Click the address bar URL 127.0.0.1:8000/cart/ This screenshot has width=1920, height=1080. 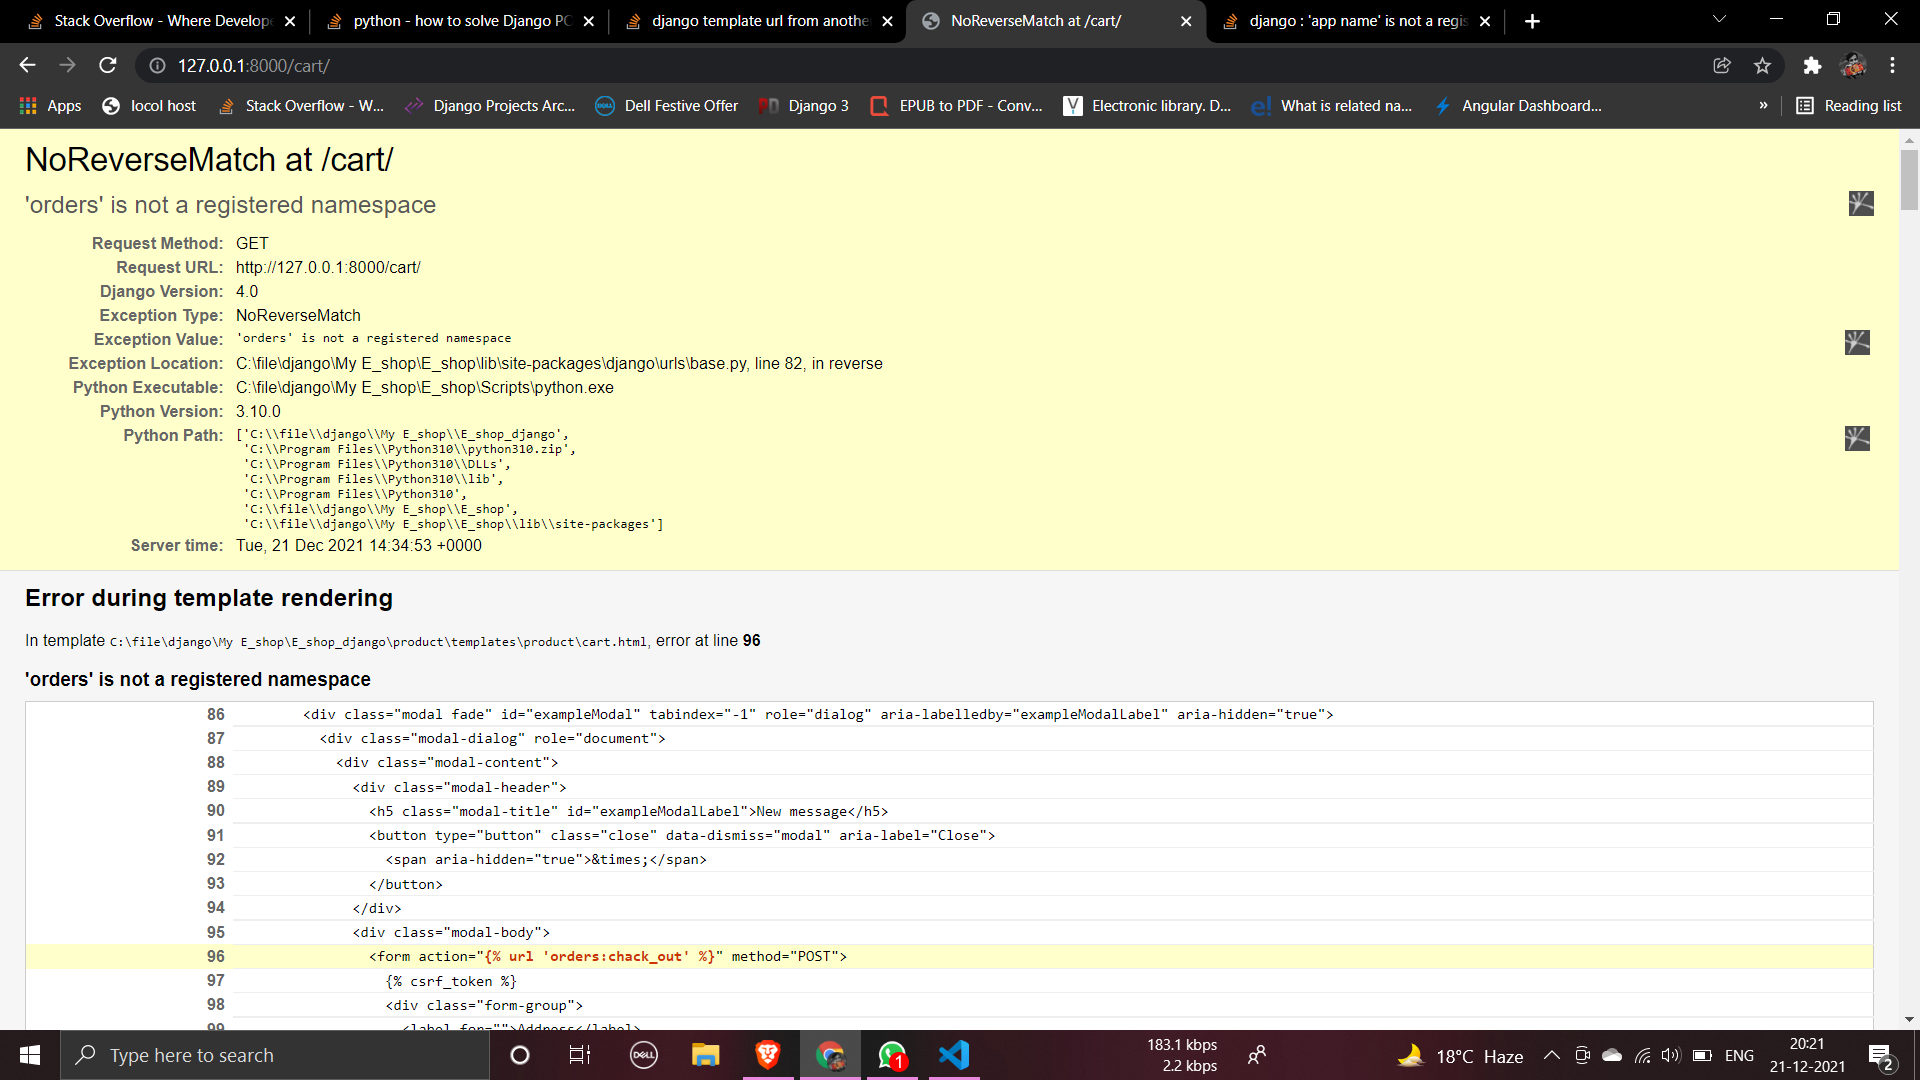coord(254,66)
